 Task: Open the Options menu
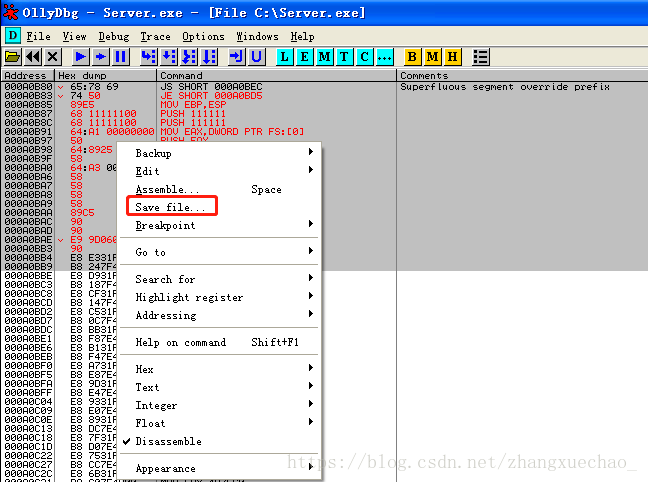click(203, 36)
